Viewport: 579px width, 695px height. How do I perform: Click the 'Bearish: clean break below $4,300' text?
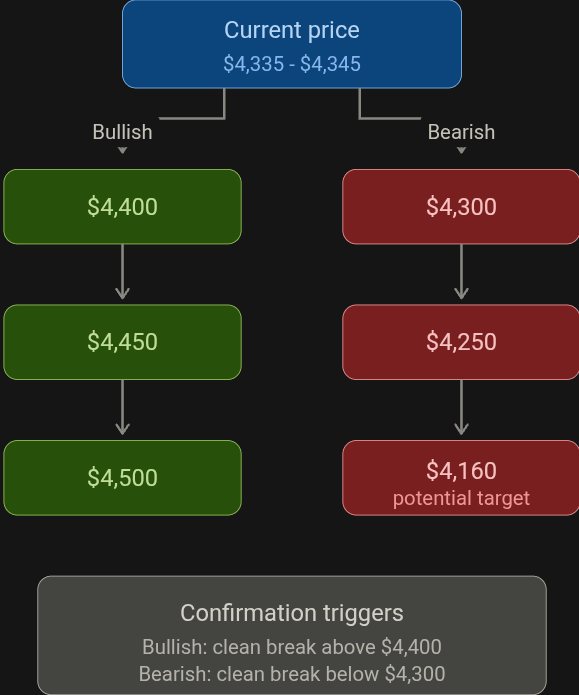pos(292,674)
